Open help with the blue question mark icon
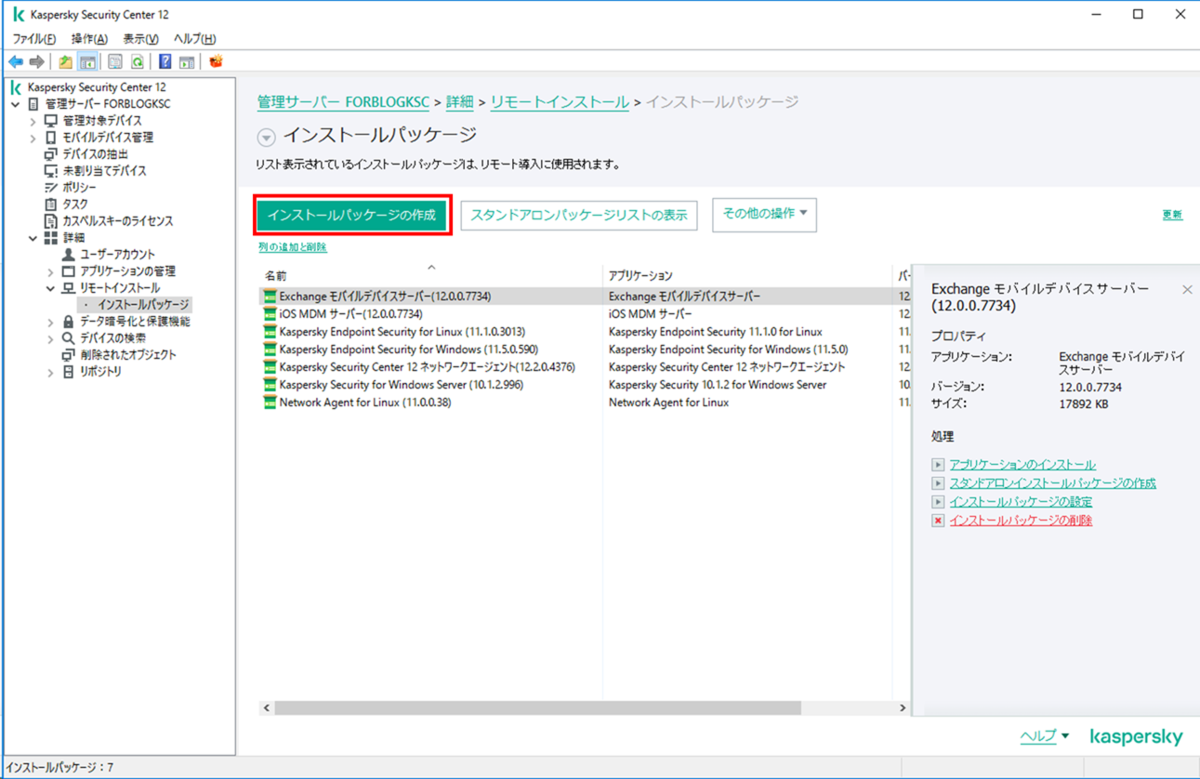 tap(165, 61)
